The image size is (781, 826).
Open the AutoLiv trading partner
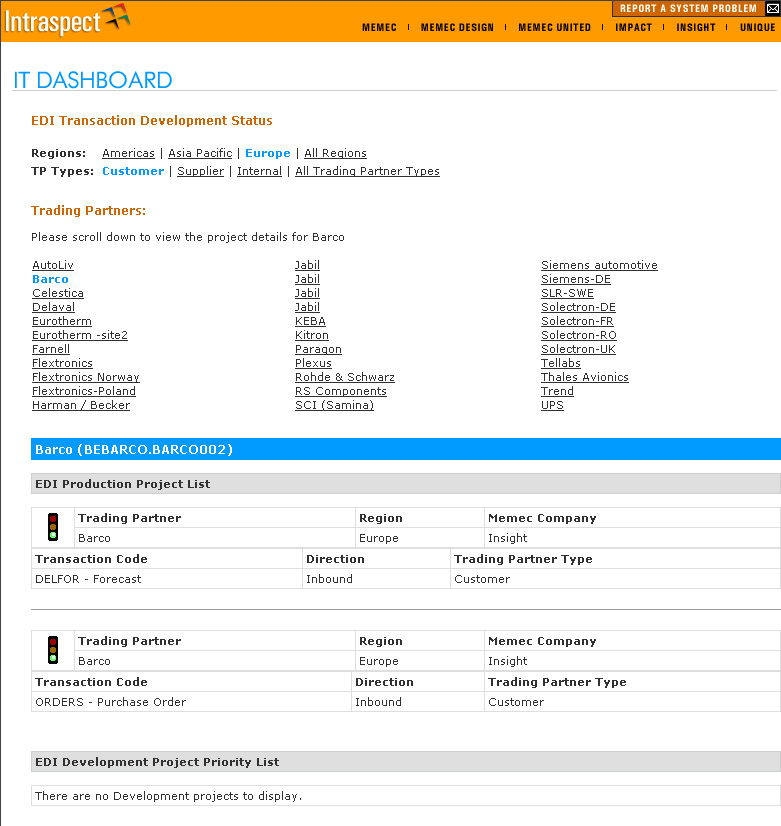(x=53, y=265)
